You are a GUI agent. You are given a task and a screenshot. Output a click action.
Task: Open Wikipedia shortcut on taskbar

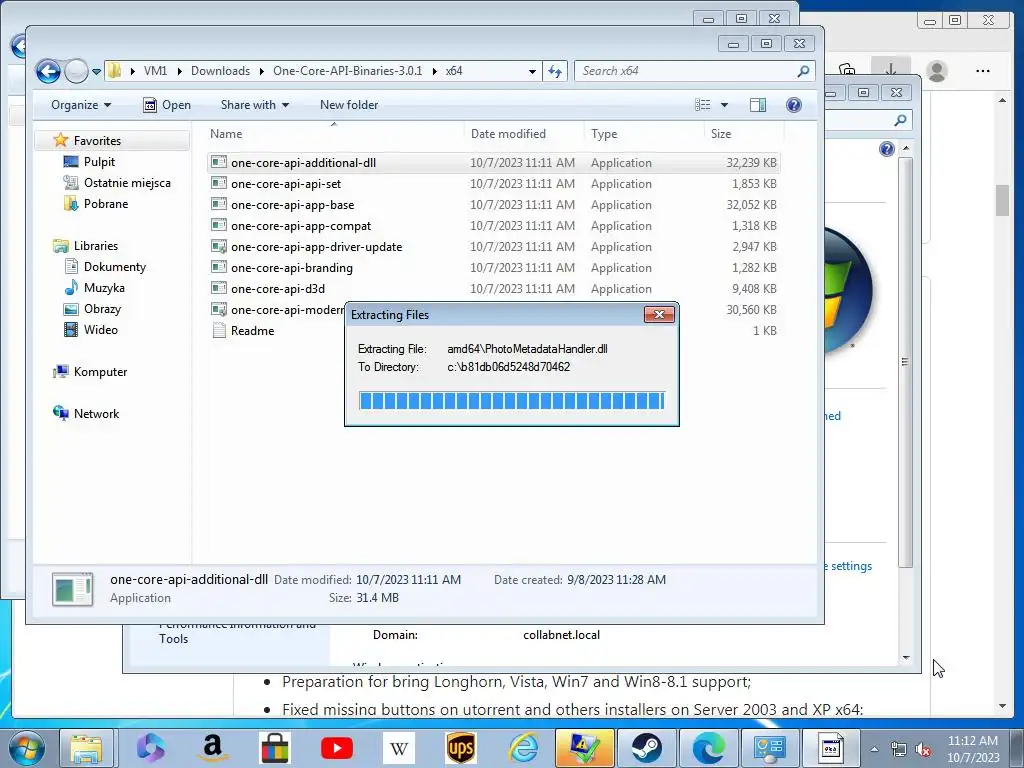(x=399, y=748)
